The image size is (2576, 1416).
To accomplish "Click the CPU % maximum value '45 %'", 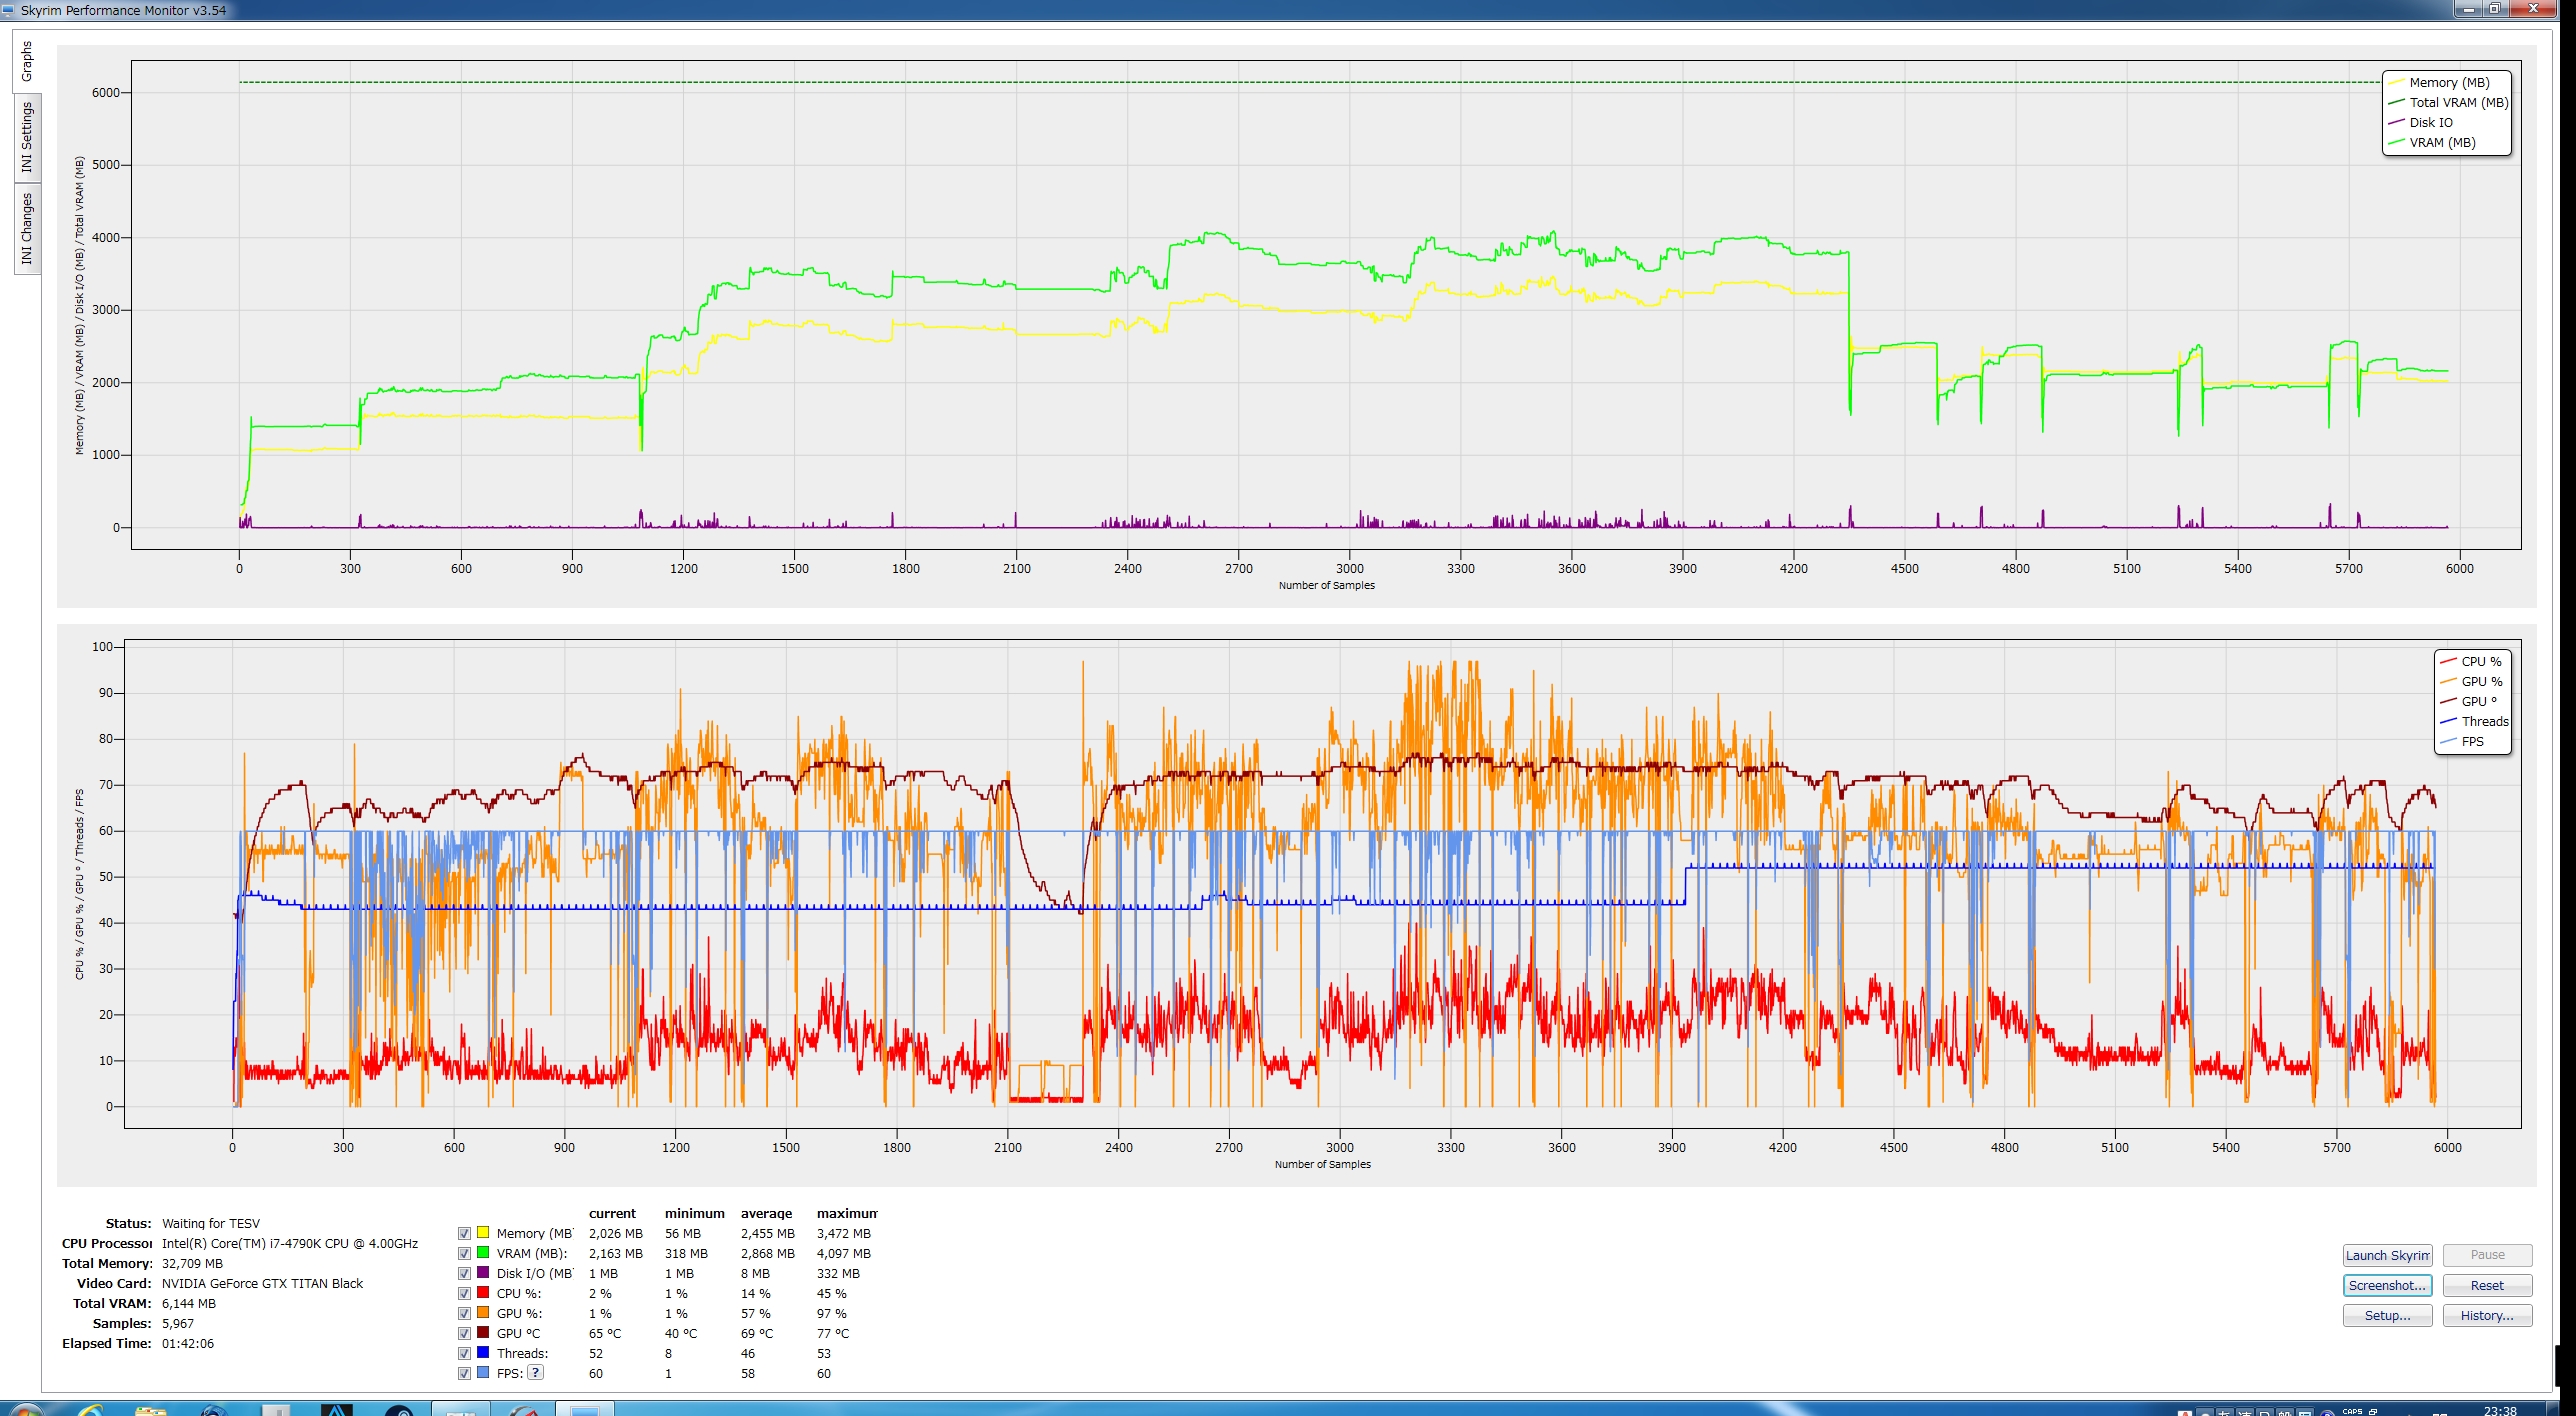I will pos(832,1293).
